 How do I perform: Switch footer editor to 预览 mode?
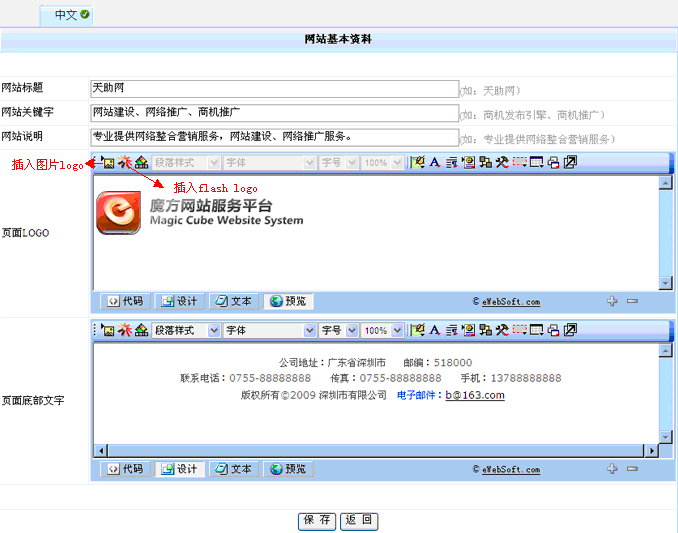(288, 469)
